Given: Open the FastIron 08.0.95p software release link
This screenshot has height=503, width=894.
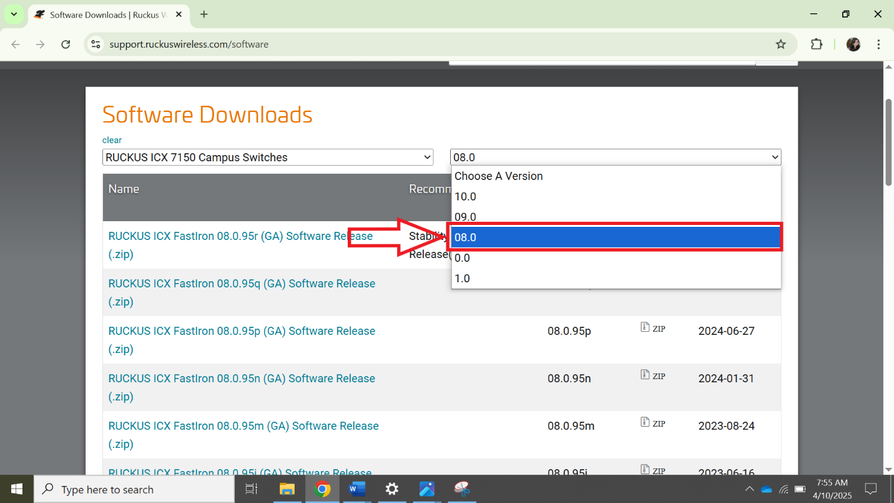Looking at the screenshot, I should [241, 331].
